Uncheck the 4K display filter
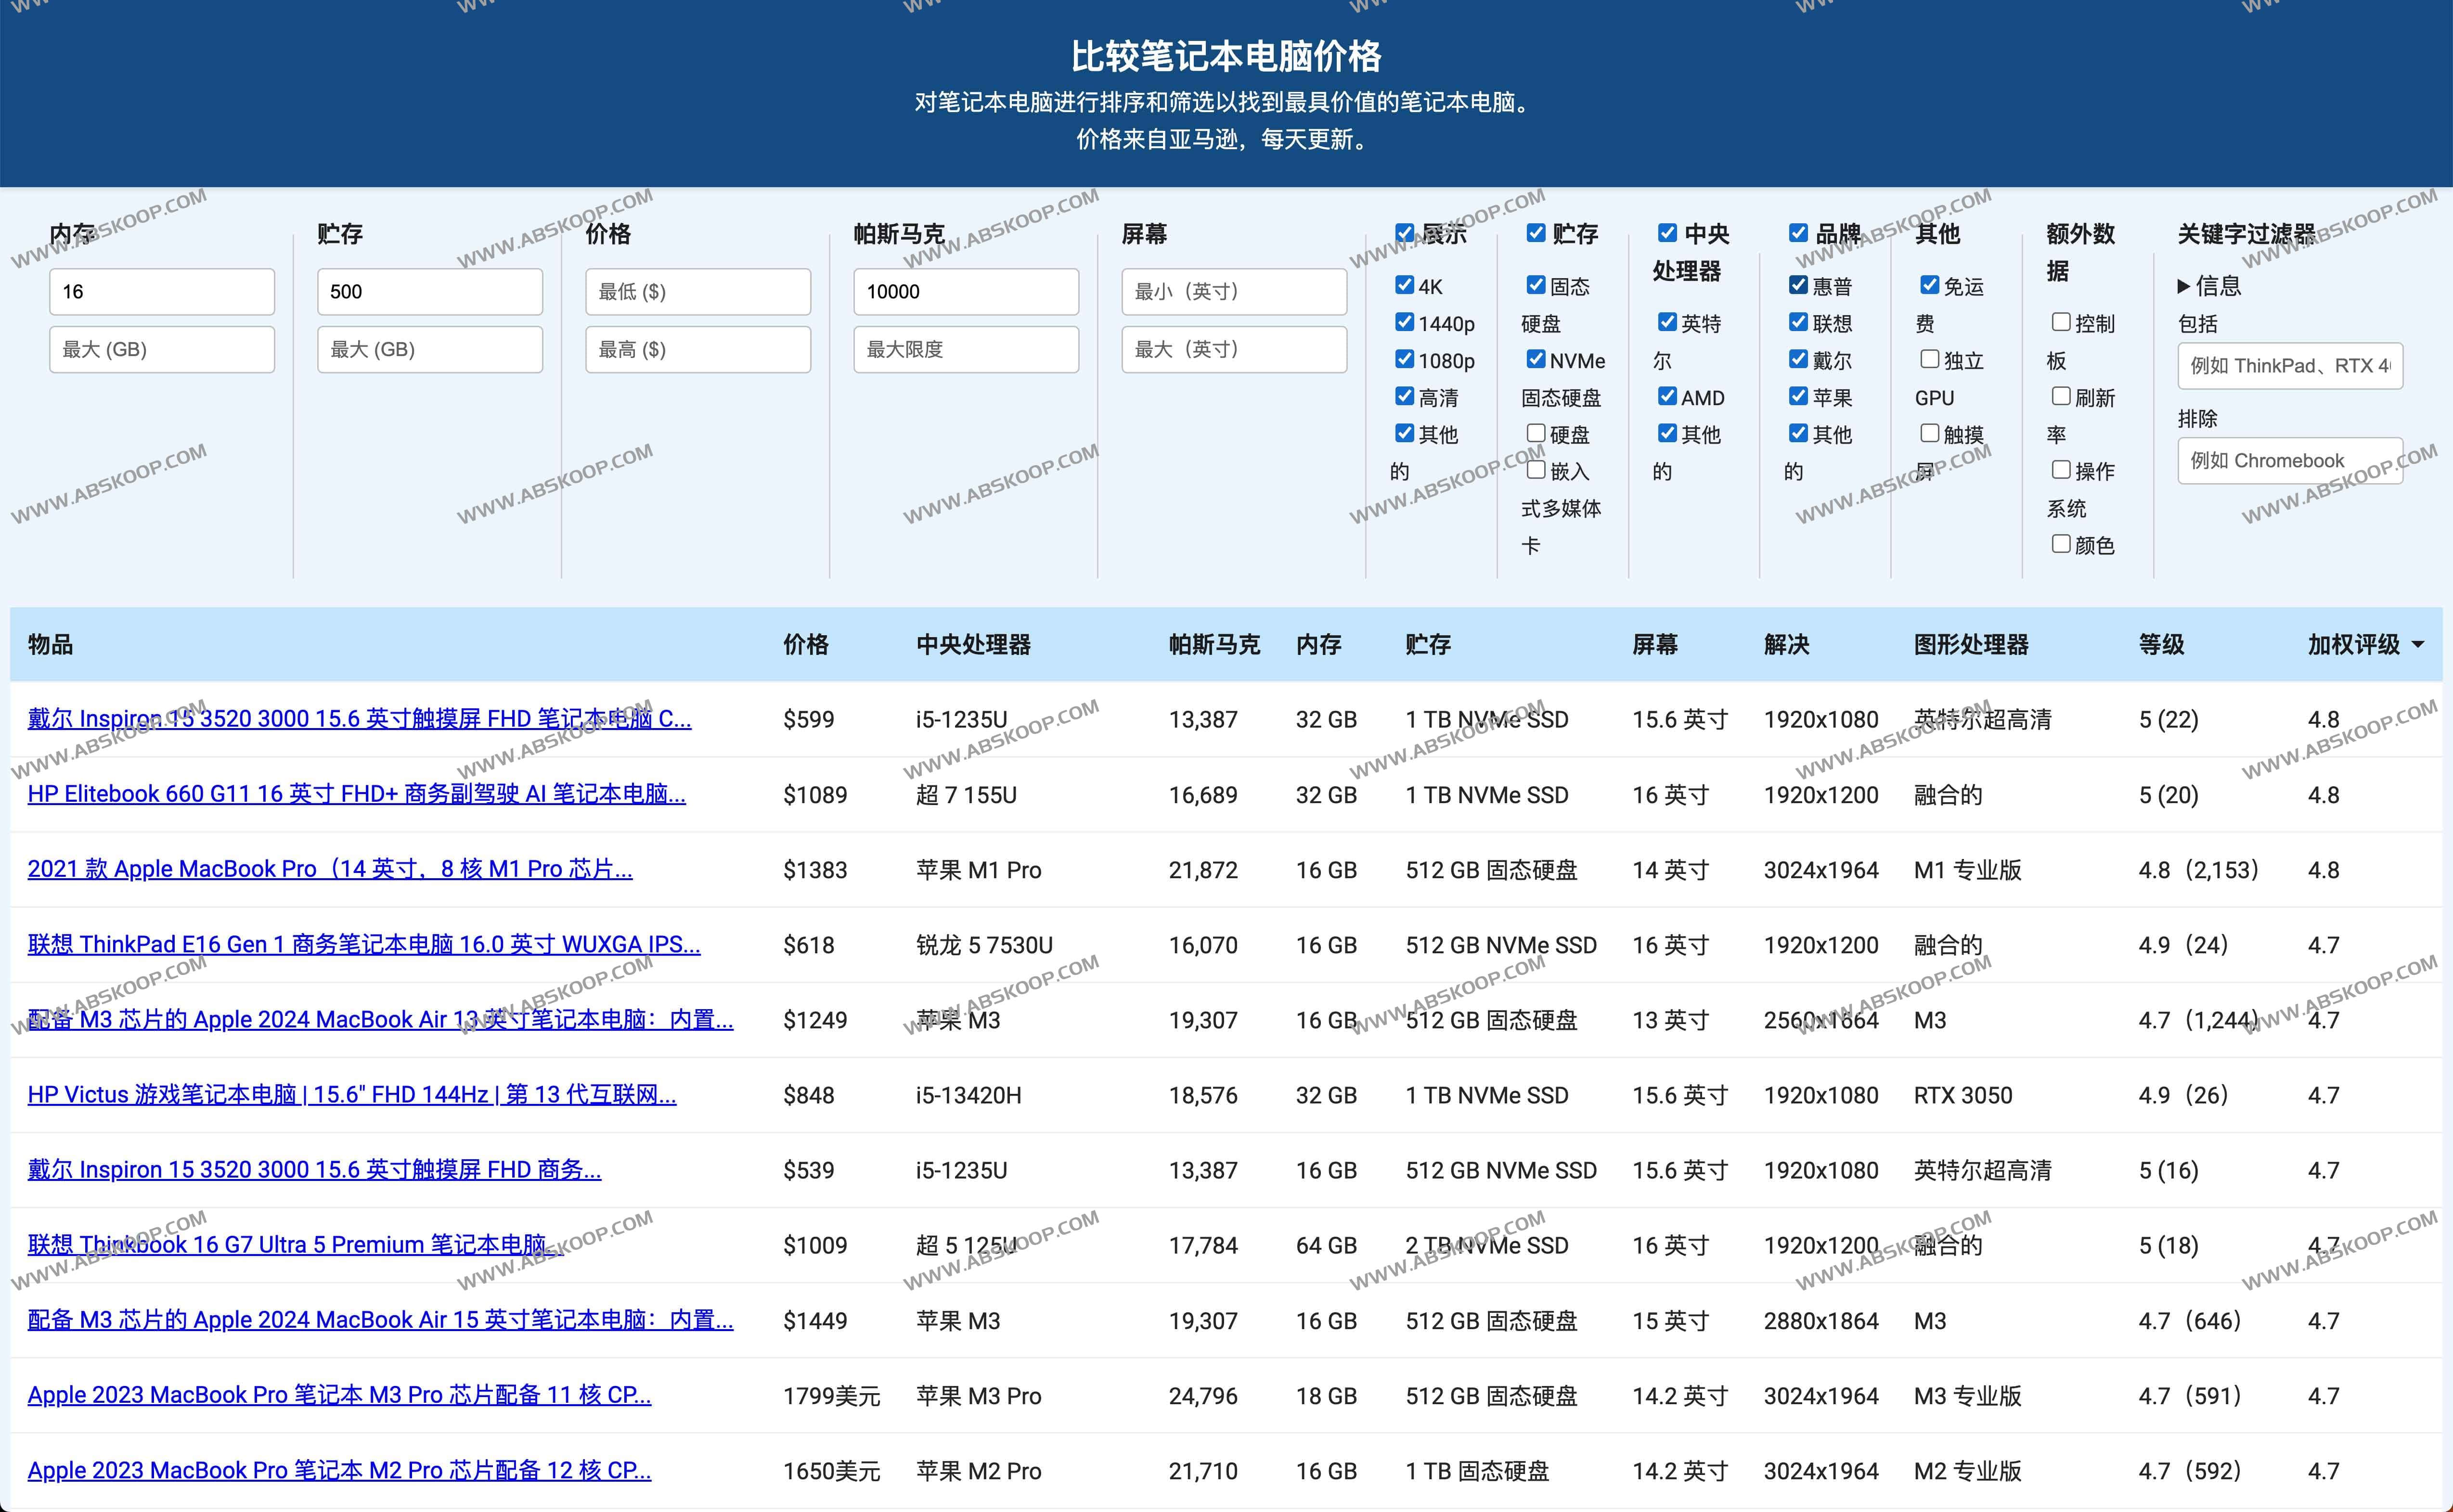 (1404, 285)
